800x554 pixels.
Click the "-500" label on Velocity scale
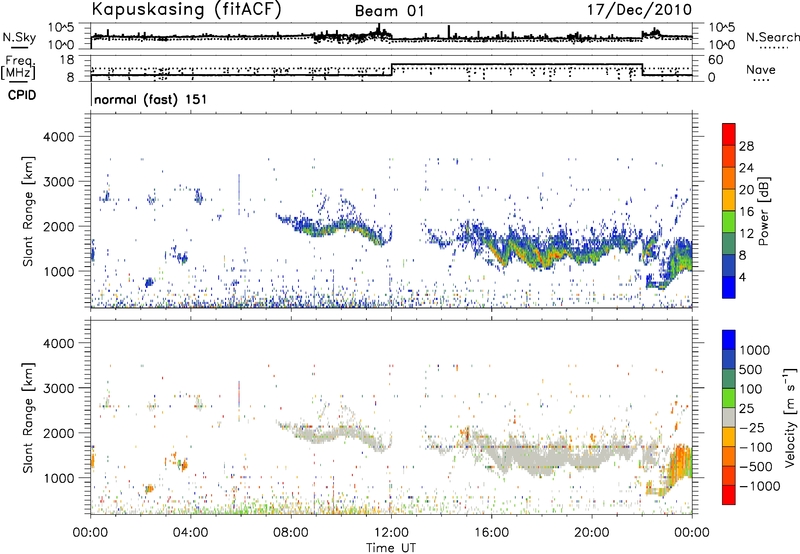coord(756,467)
